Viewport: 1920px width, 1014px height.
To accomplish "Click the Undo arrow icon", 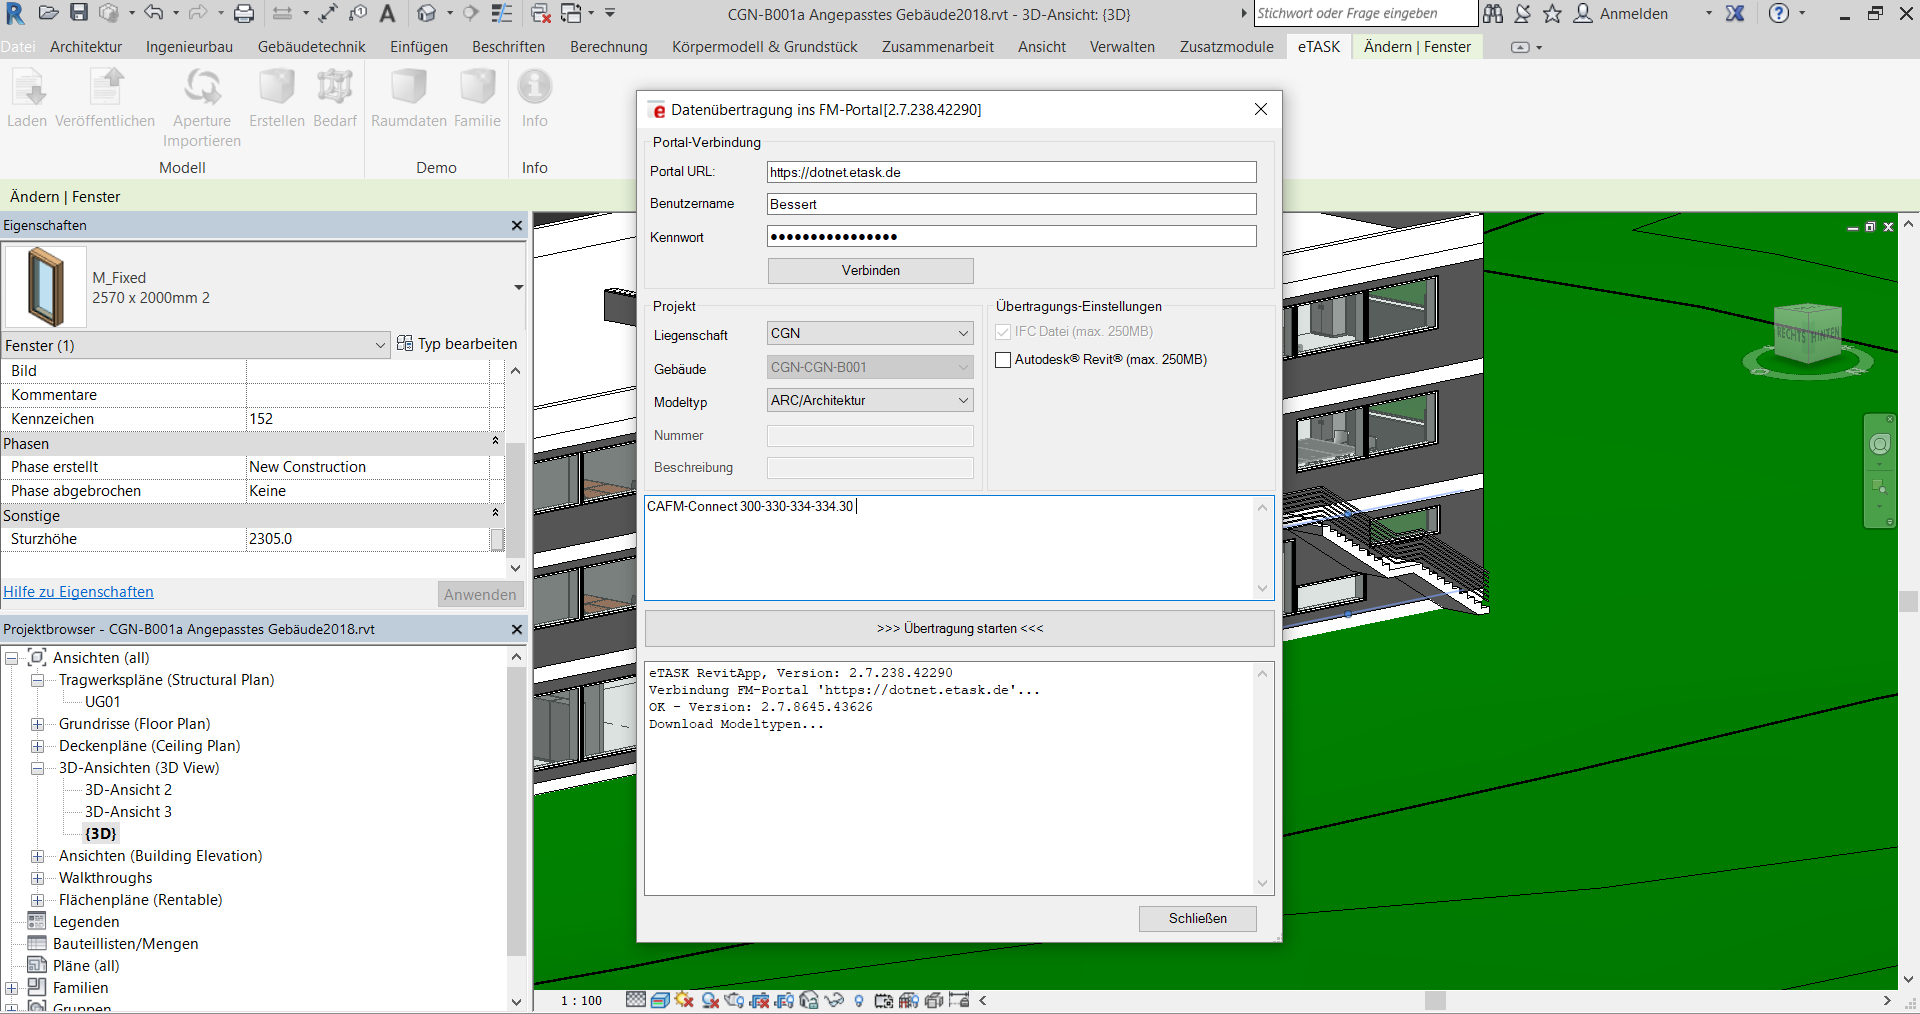I will point(154,13).
